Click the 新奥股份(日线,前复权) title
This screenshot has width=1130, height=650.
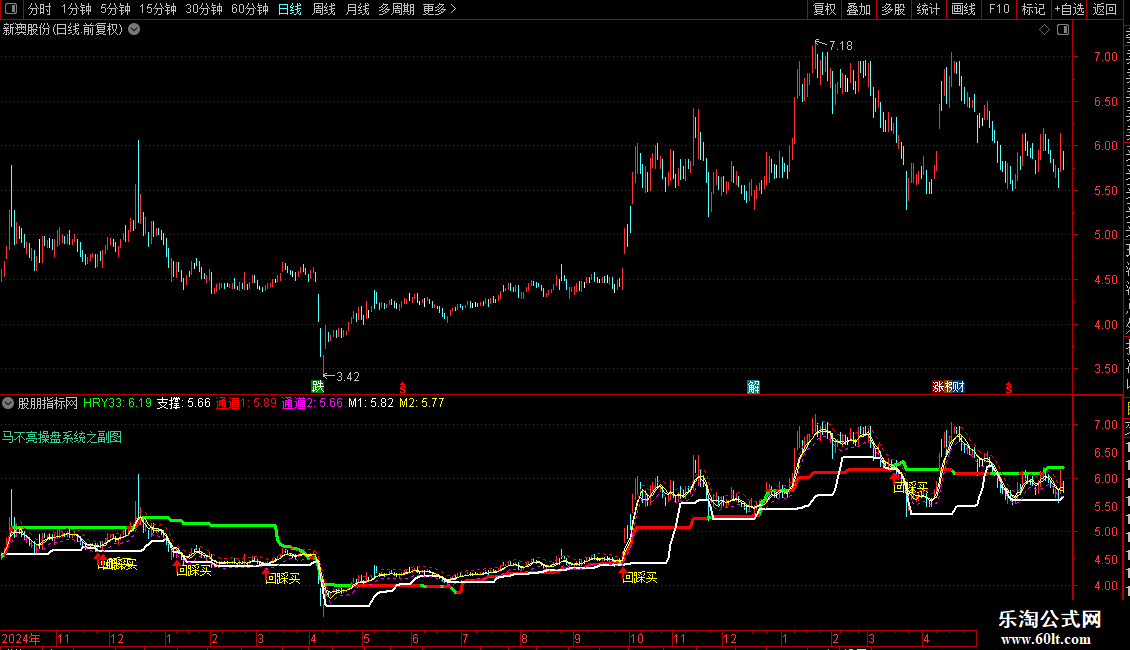click(x=63, y=30)
